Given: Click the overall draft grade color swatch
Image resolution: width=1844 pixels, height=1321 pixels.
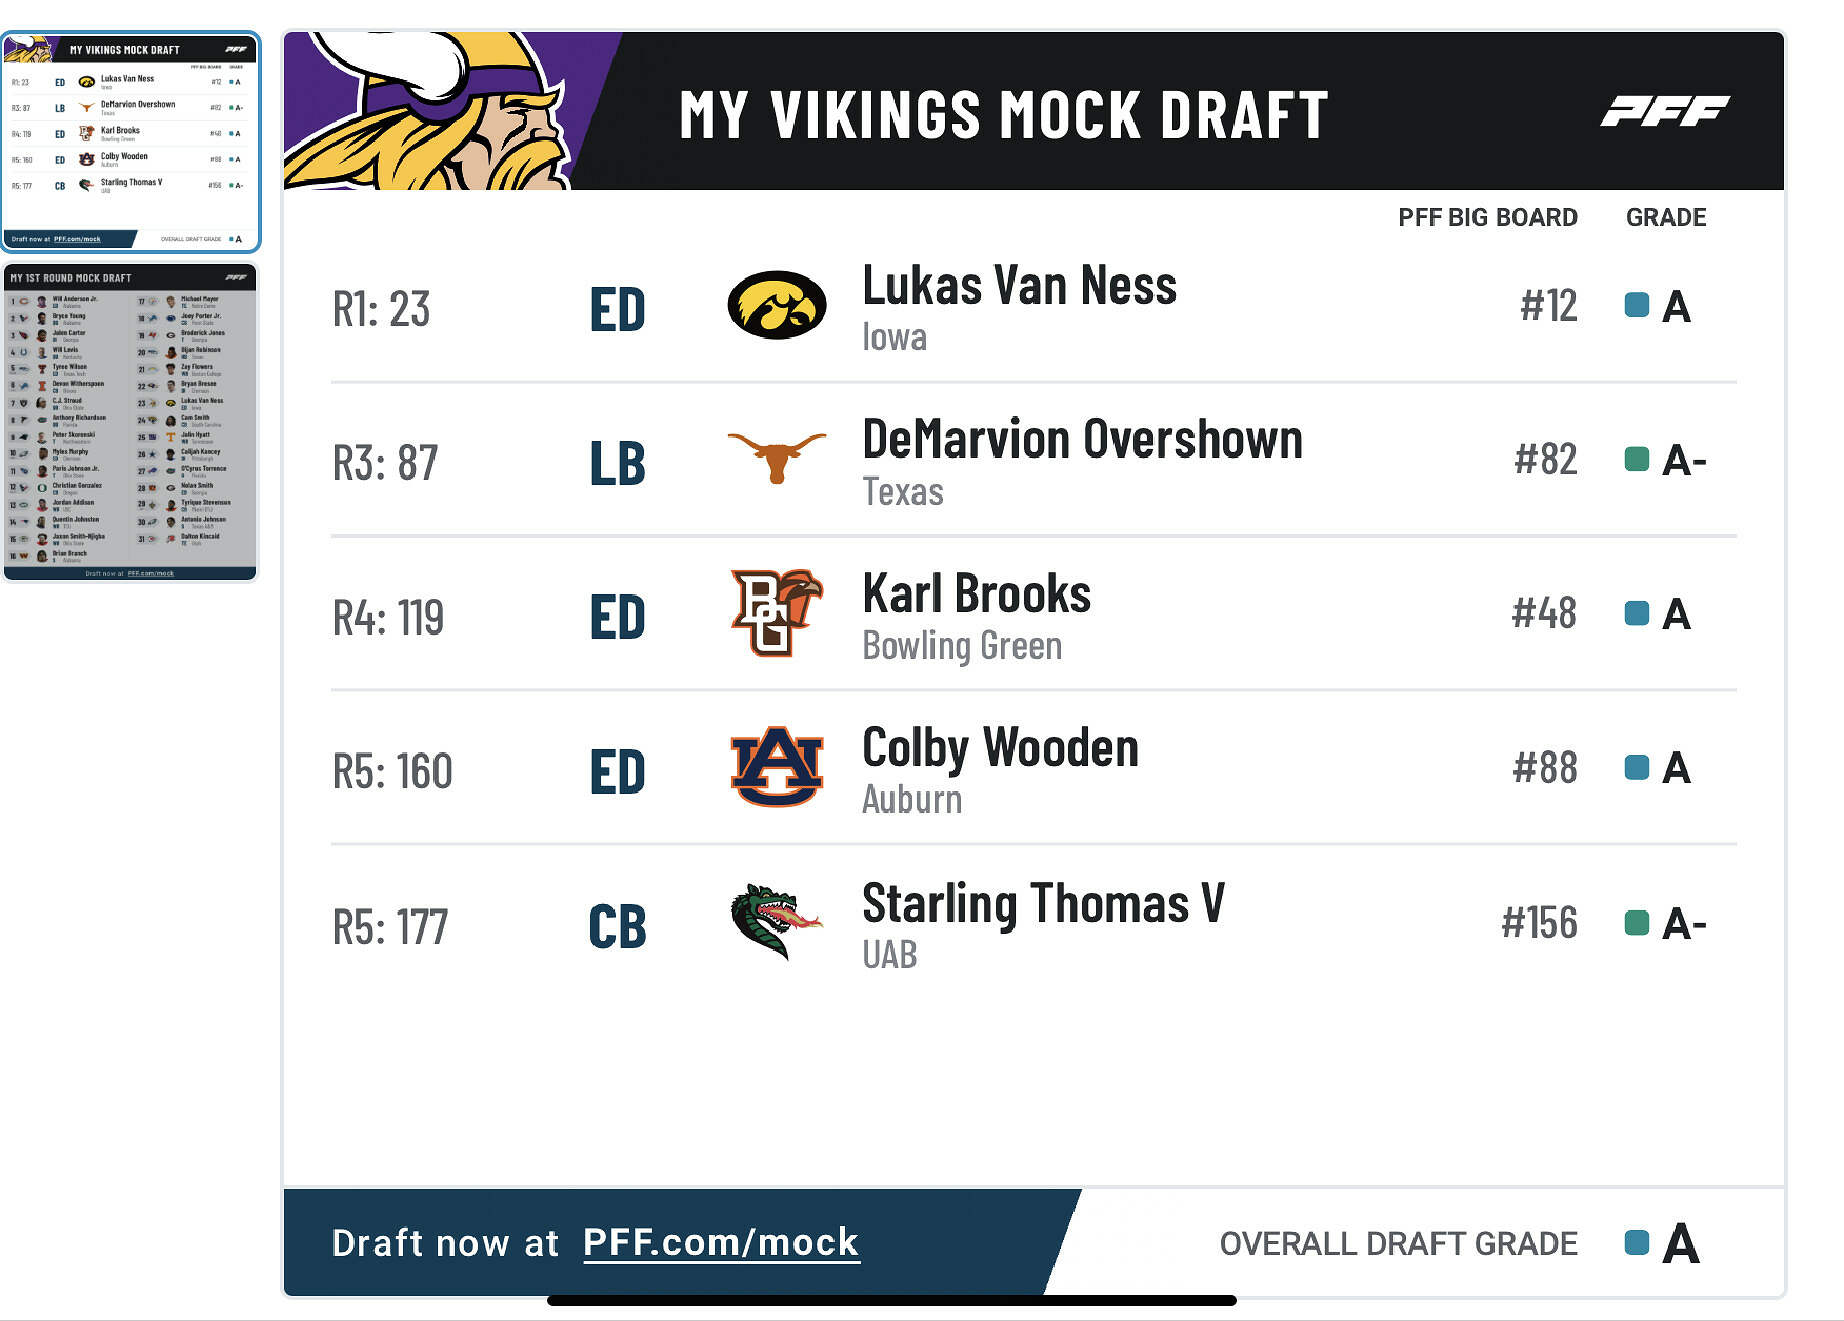Looking at the screenshot, I should pos(1637,1243).
